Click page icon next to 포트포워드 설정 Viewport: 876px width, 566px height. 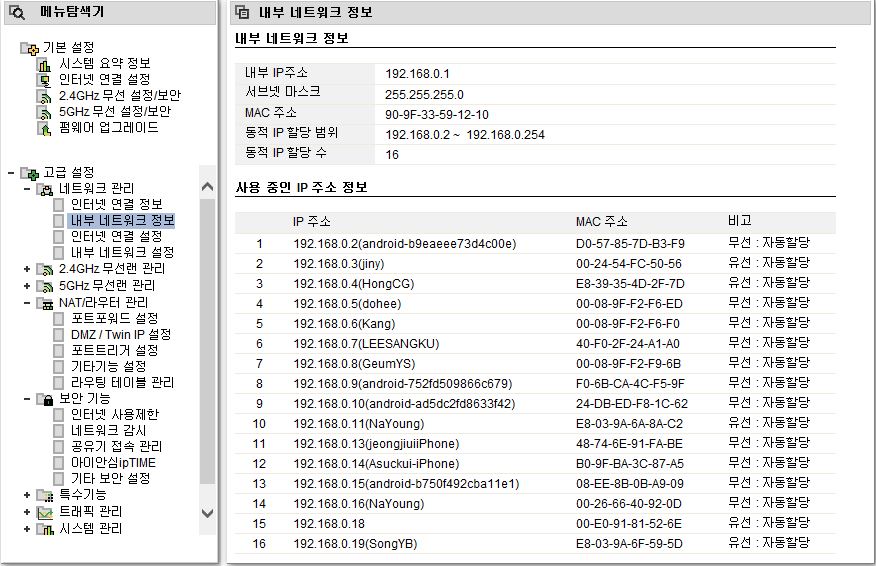pyautogui.click(x=59, y=318)
